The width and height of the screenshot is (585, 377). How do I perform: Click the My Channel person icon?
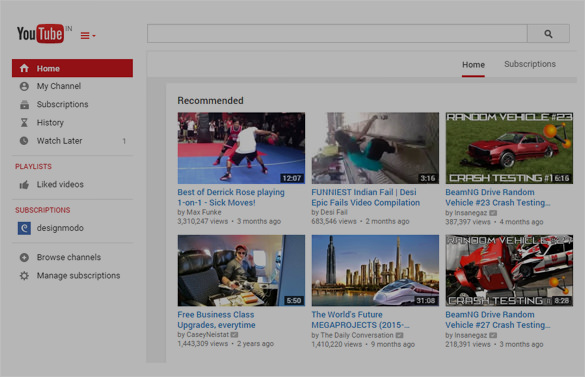(24, 86)
